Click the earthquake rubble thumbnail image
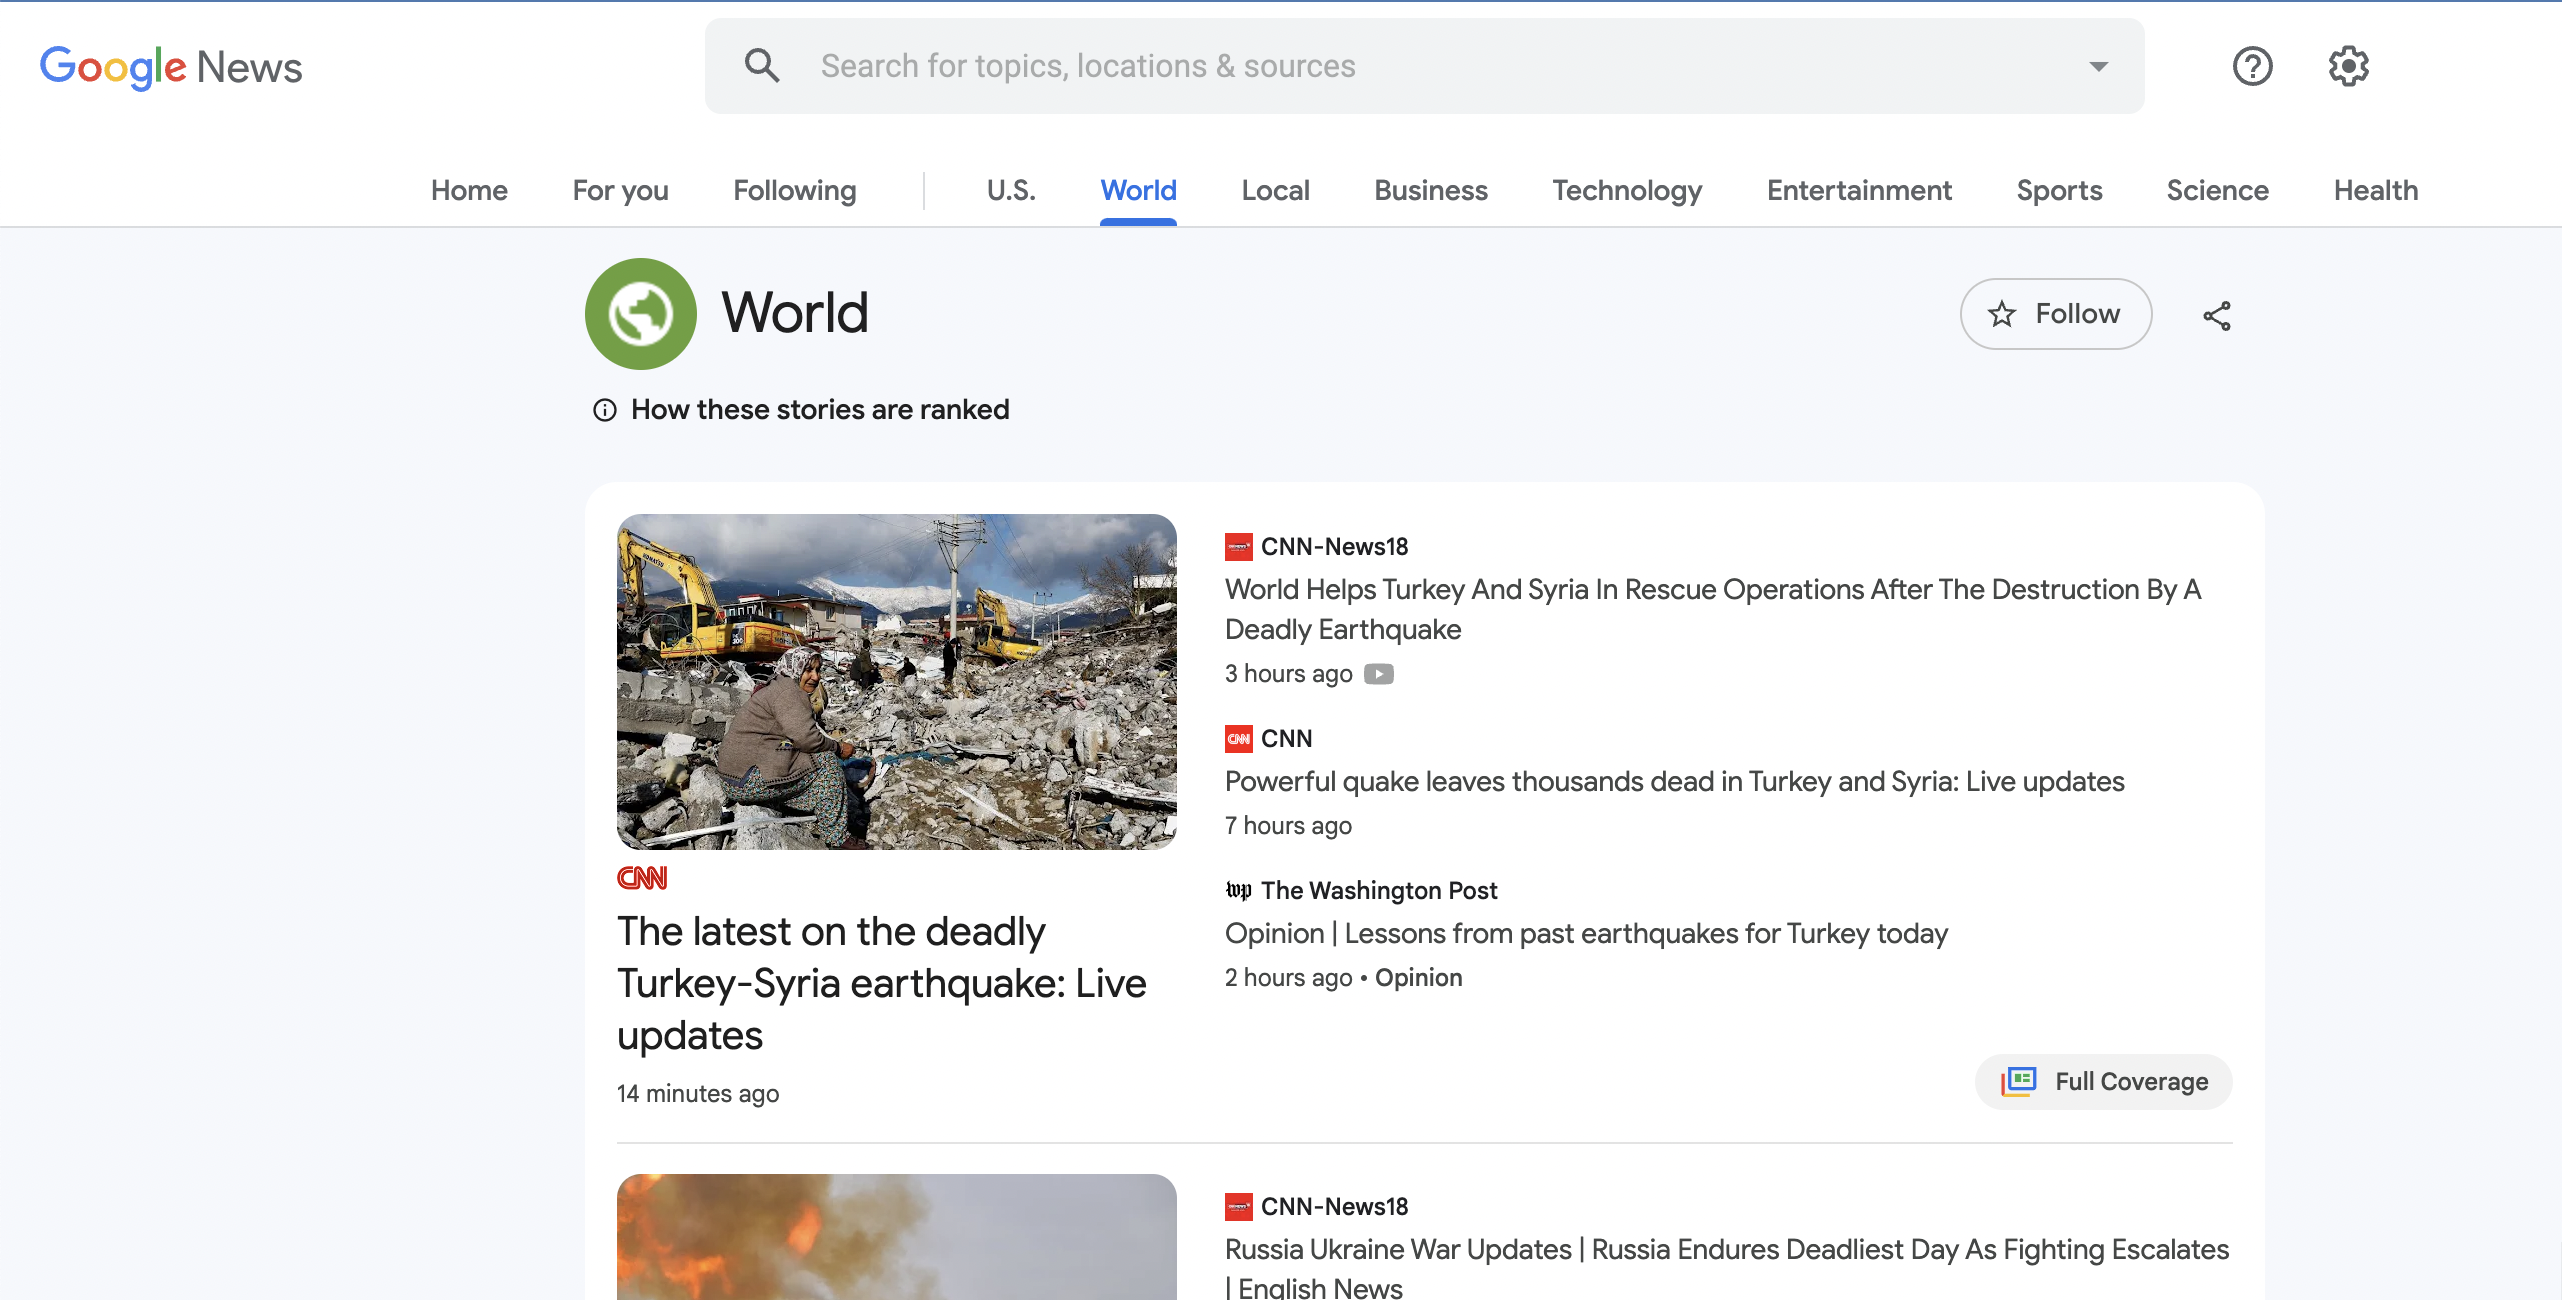This screenshot has width=2562, height=1300. [x=896, y=682]
